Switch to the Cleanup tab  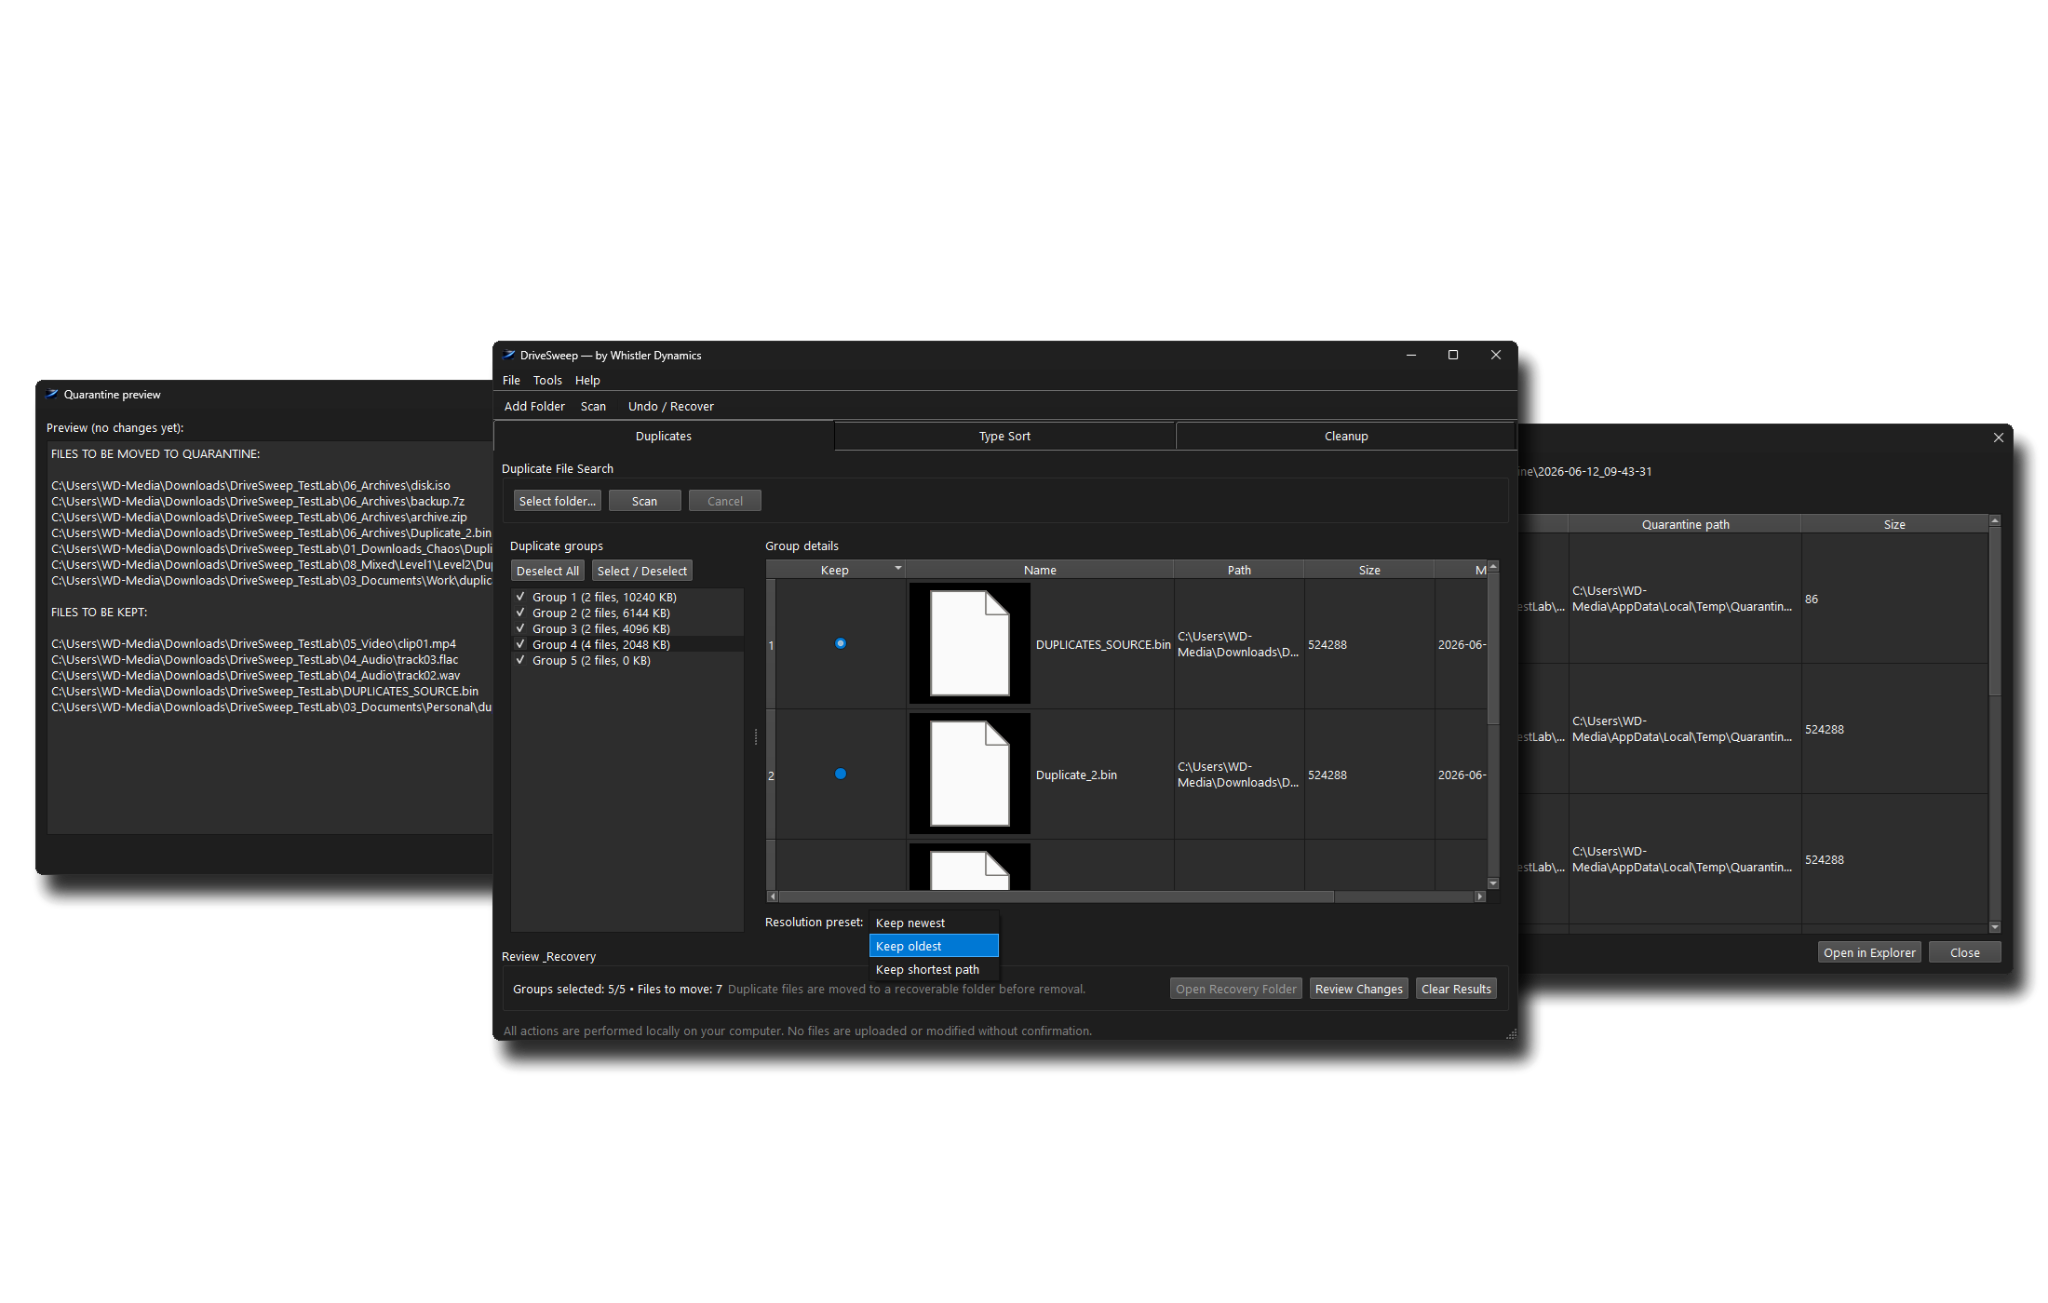pyautogui.click(x=1345, y=436)
